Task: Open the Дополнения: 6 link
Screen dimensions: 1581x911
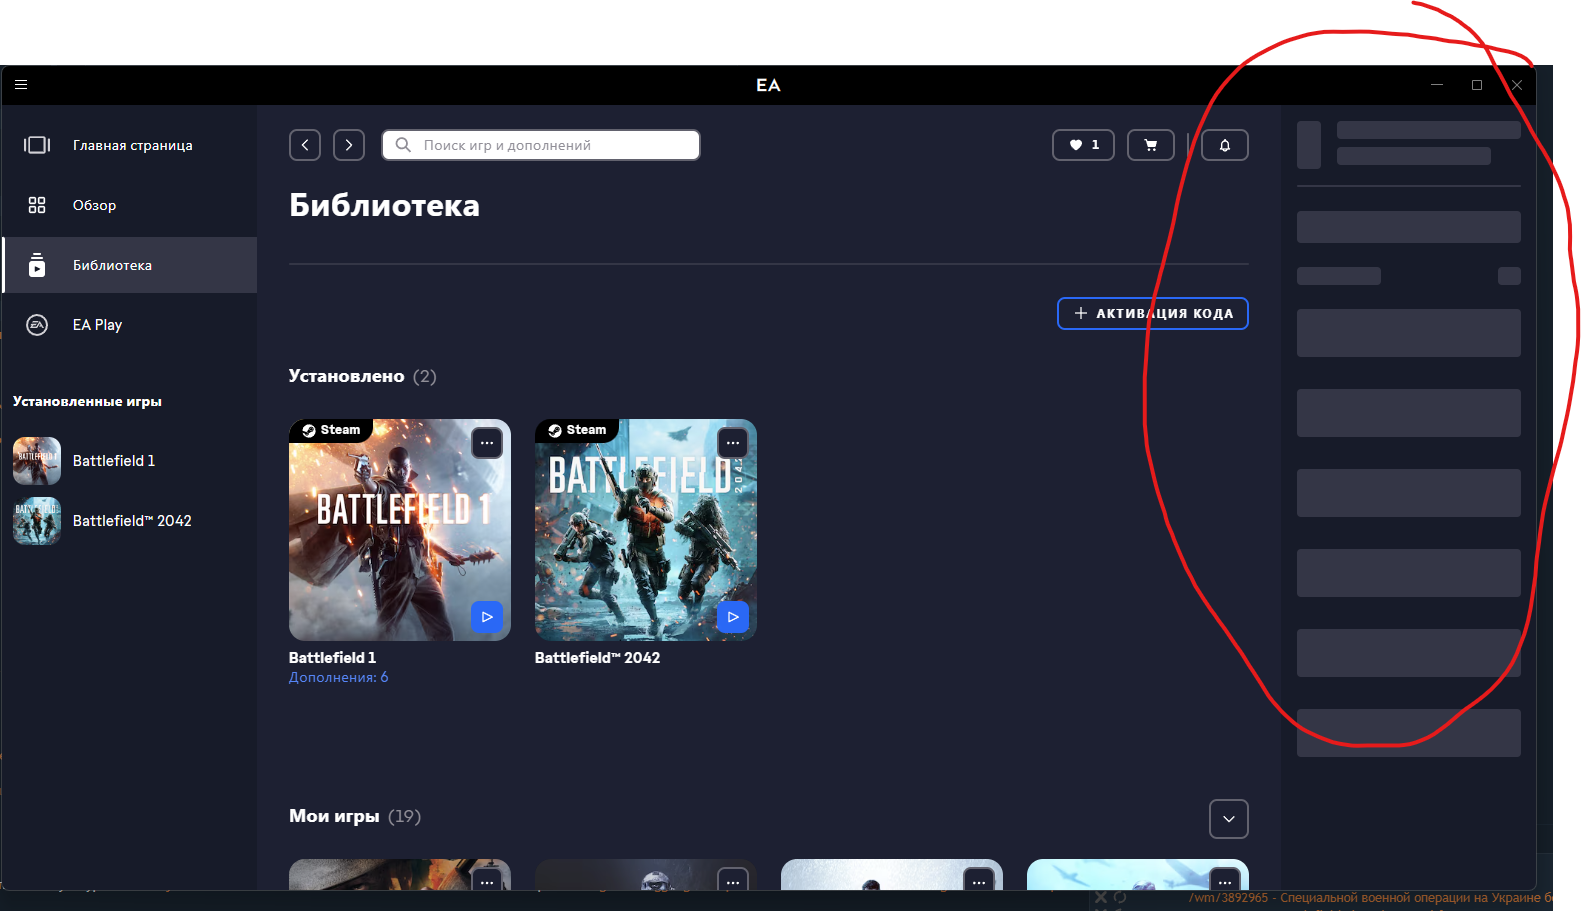Action: click(338, 677)
